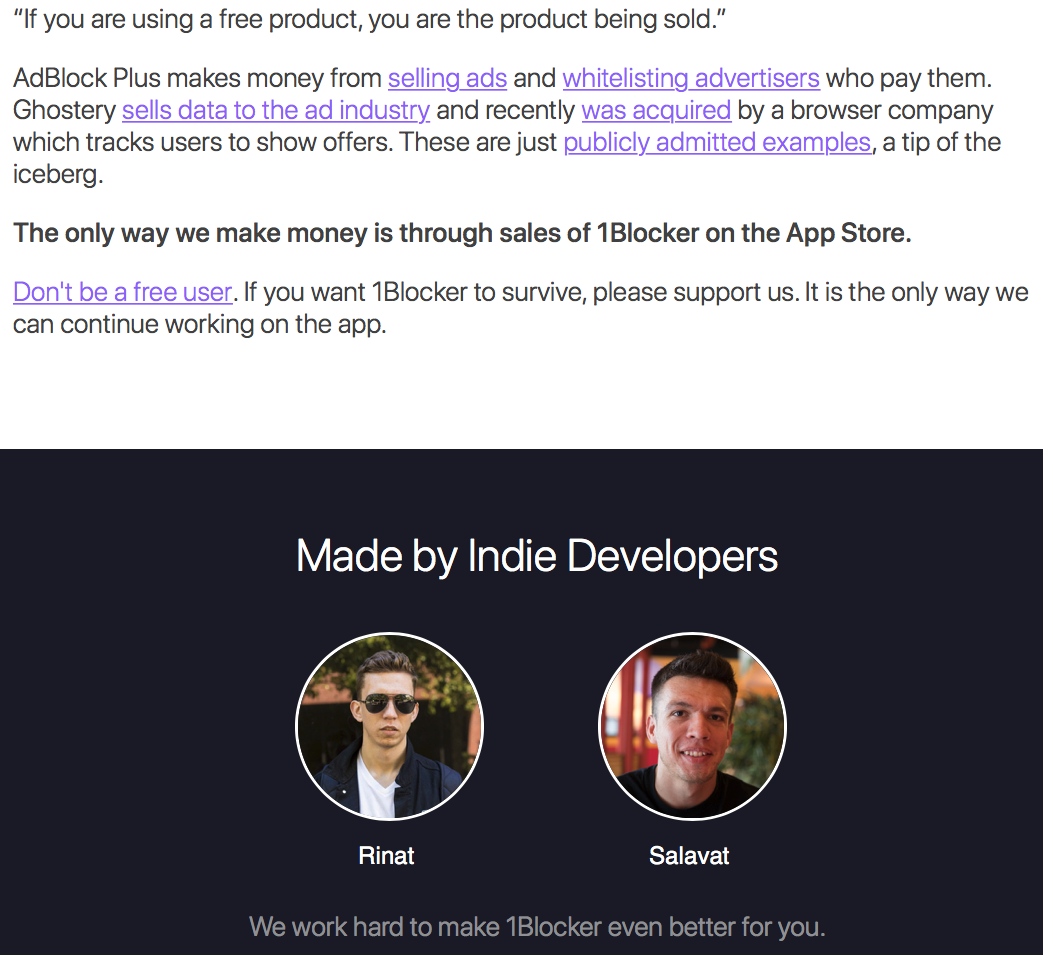Click "which tracks users to show offers" text
The image size is (1043, 955).
pyautogui.click(x=202, y=142)
